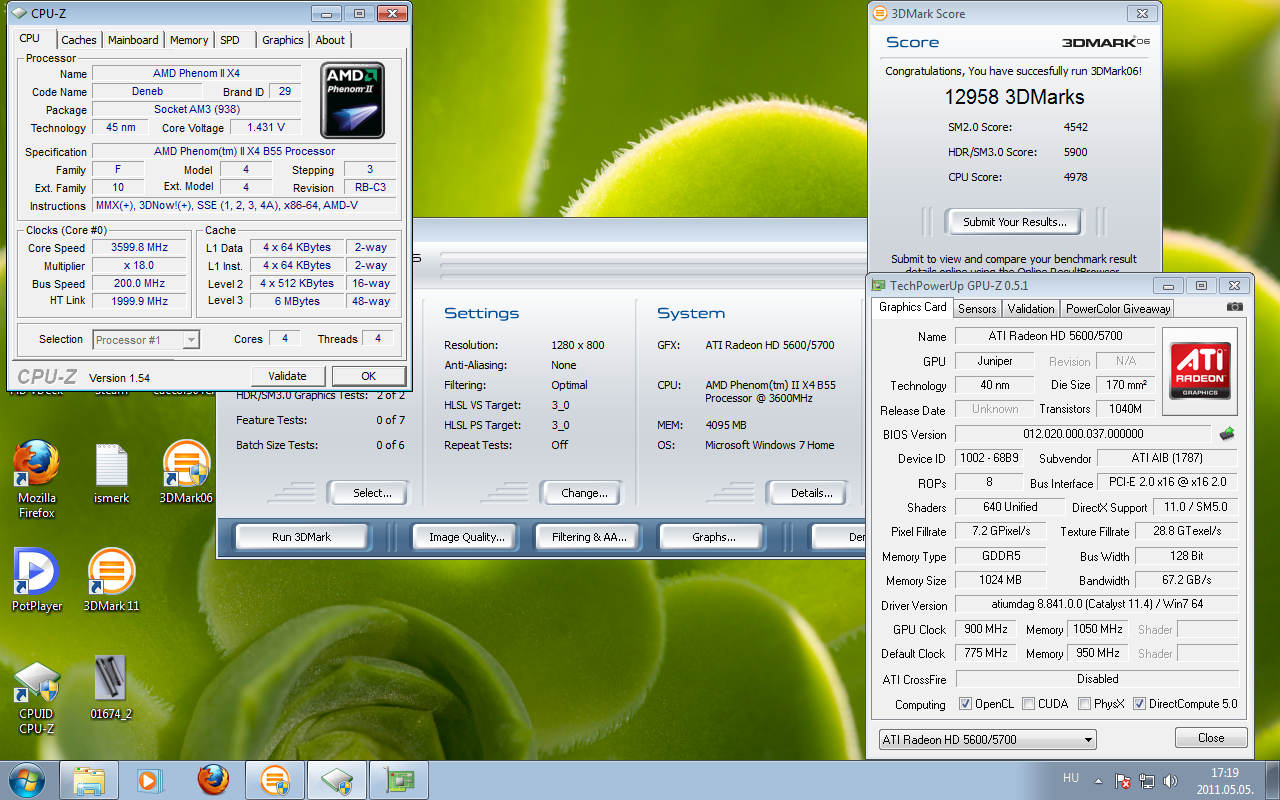Image resolution: width=1280 pixels, height=800 pixels.
Task: Open Mozilla Firefox desktop shortcut
Action: point(37,481)
